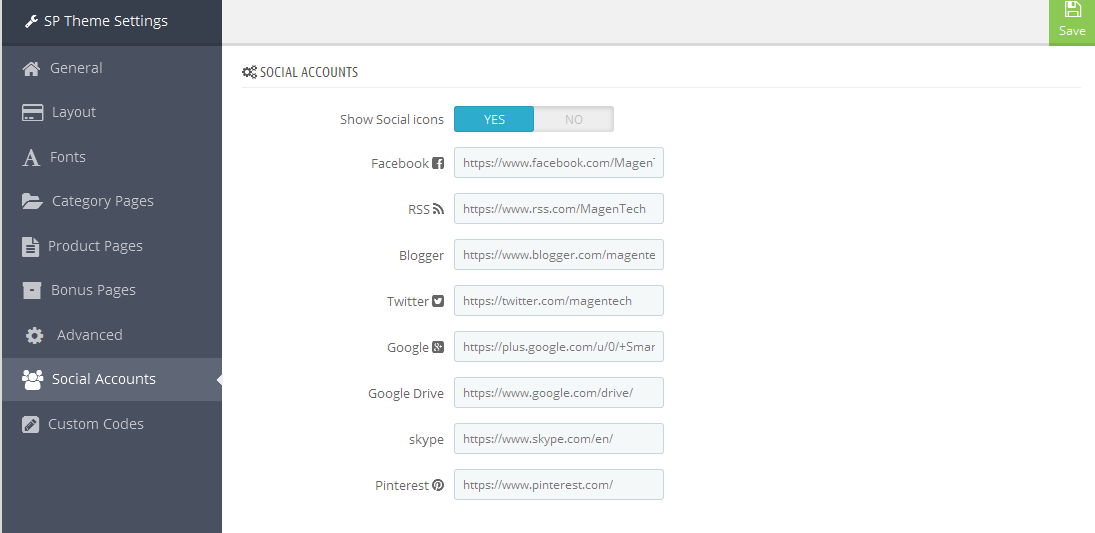
Task: Click the Facebook URL input field
Action: click(x=559, y=163)
